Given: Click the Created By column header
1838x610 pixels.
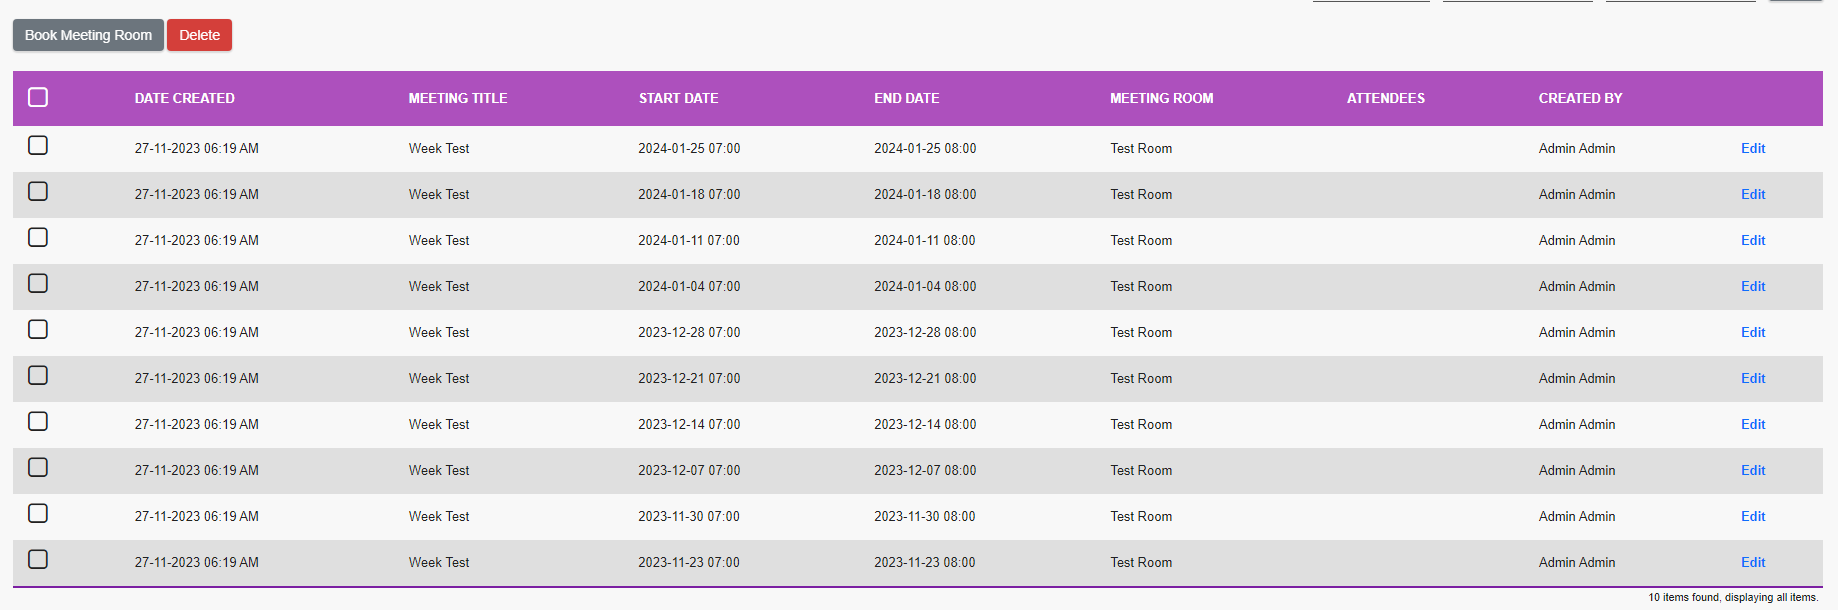Looking at the screenshot, I should [1580, 98].
